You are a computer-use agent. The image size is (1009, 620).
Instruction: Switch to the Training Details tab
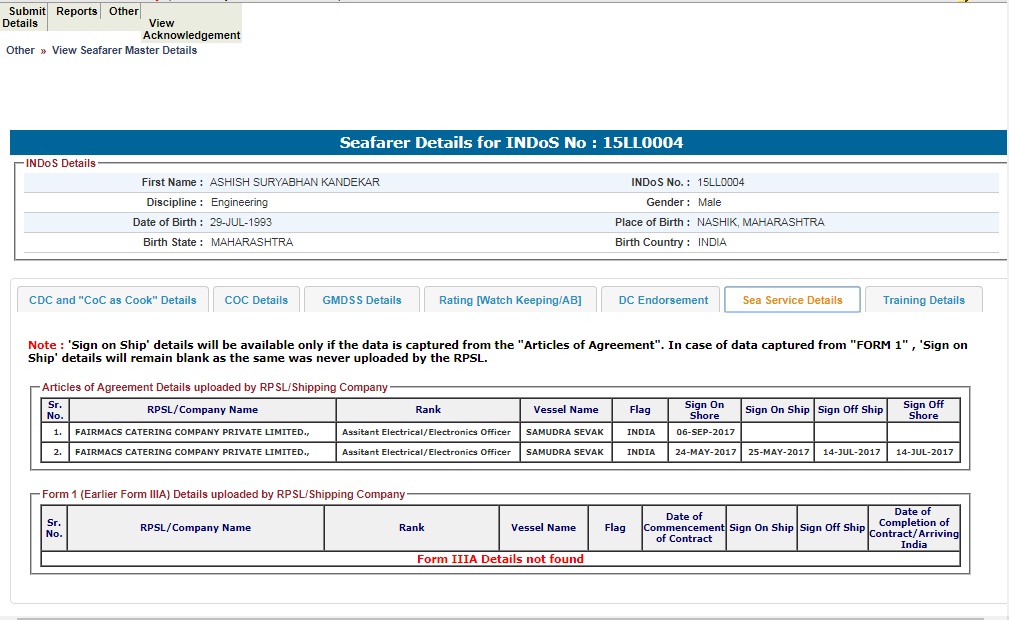(x=924, y=300)
